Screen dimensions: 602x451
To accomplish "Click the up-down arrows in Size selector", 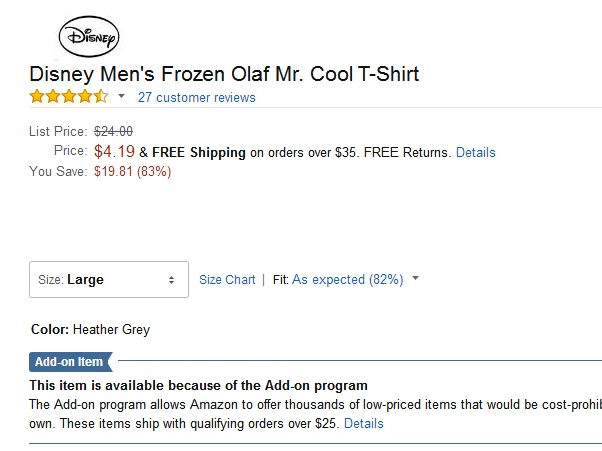I will pyautogui.click(x=171, y=280).
